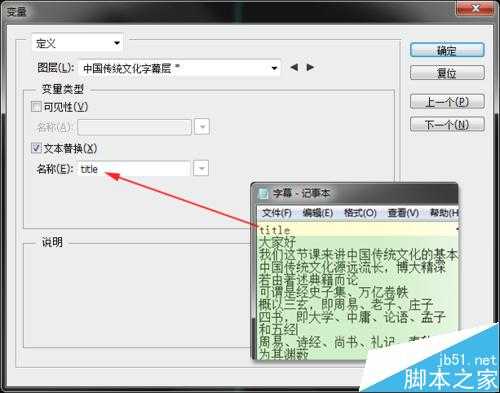
Task: Go to previous layer with 上一个(P)
Action: click(447, 102)
